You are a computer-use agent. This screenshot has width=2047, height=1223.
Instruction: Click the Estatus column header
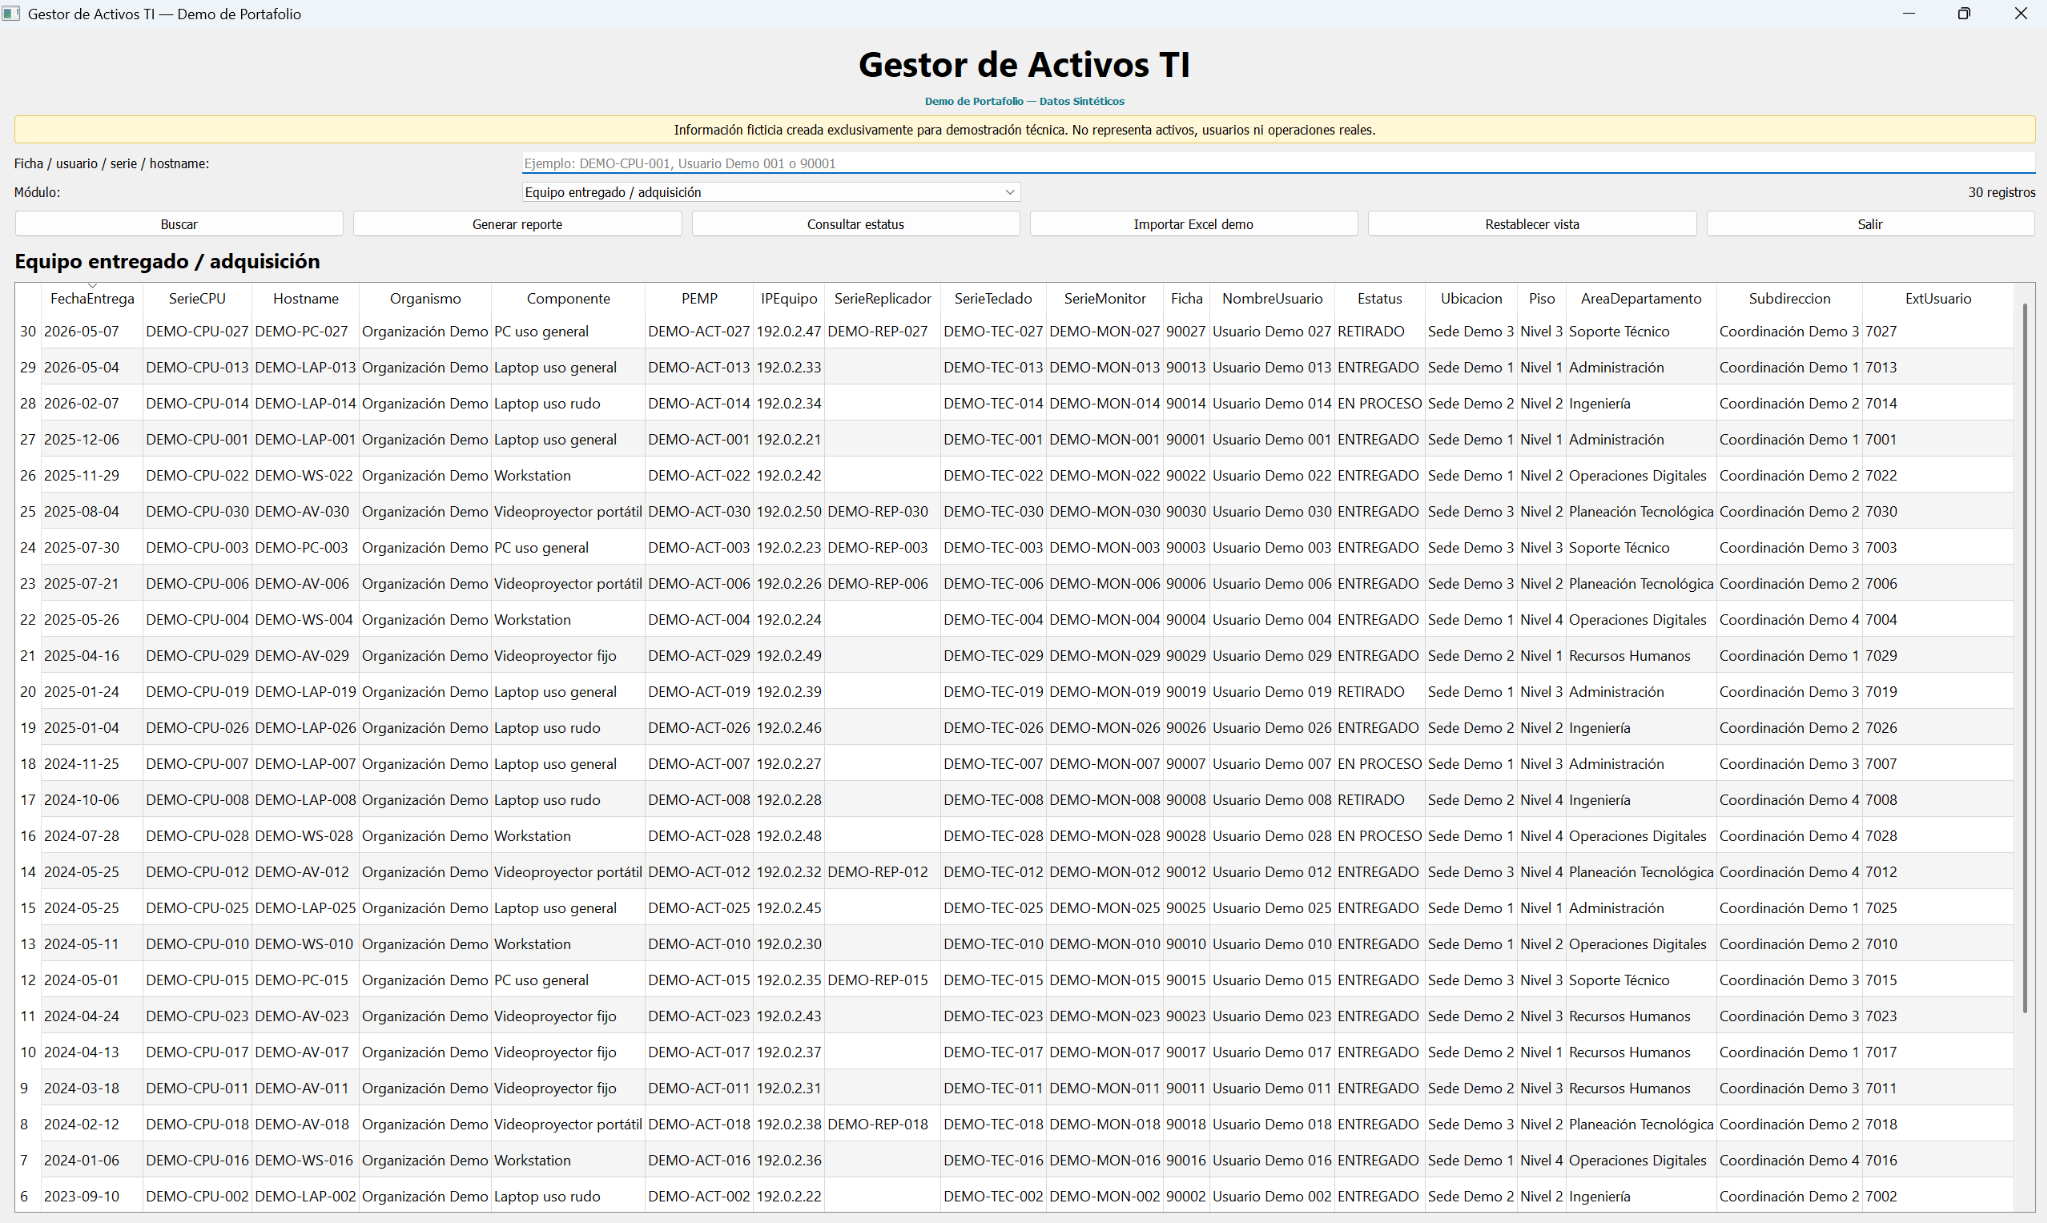(1379, 298)
